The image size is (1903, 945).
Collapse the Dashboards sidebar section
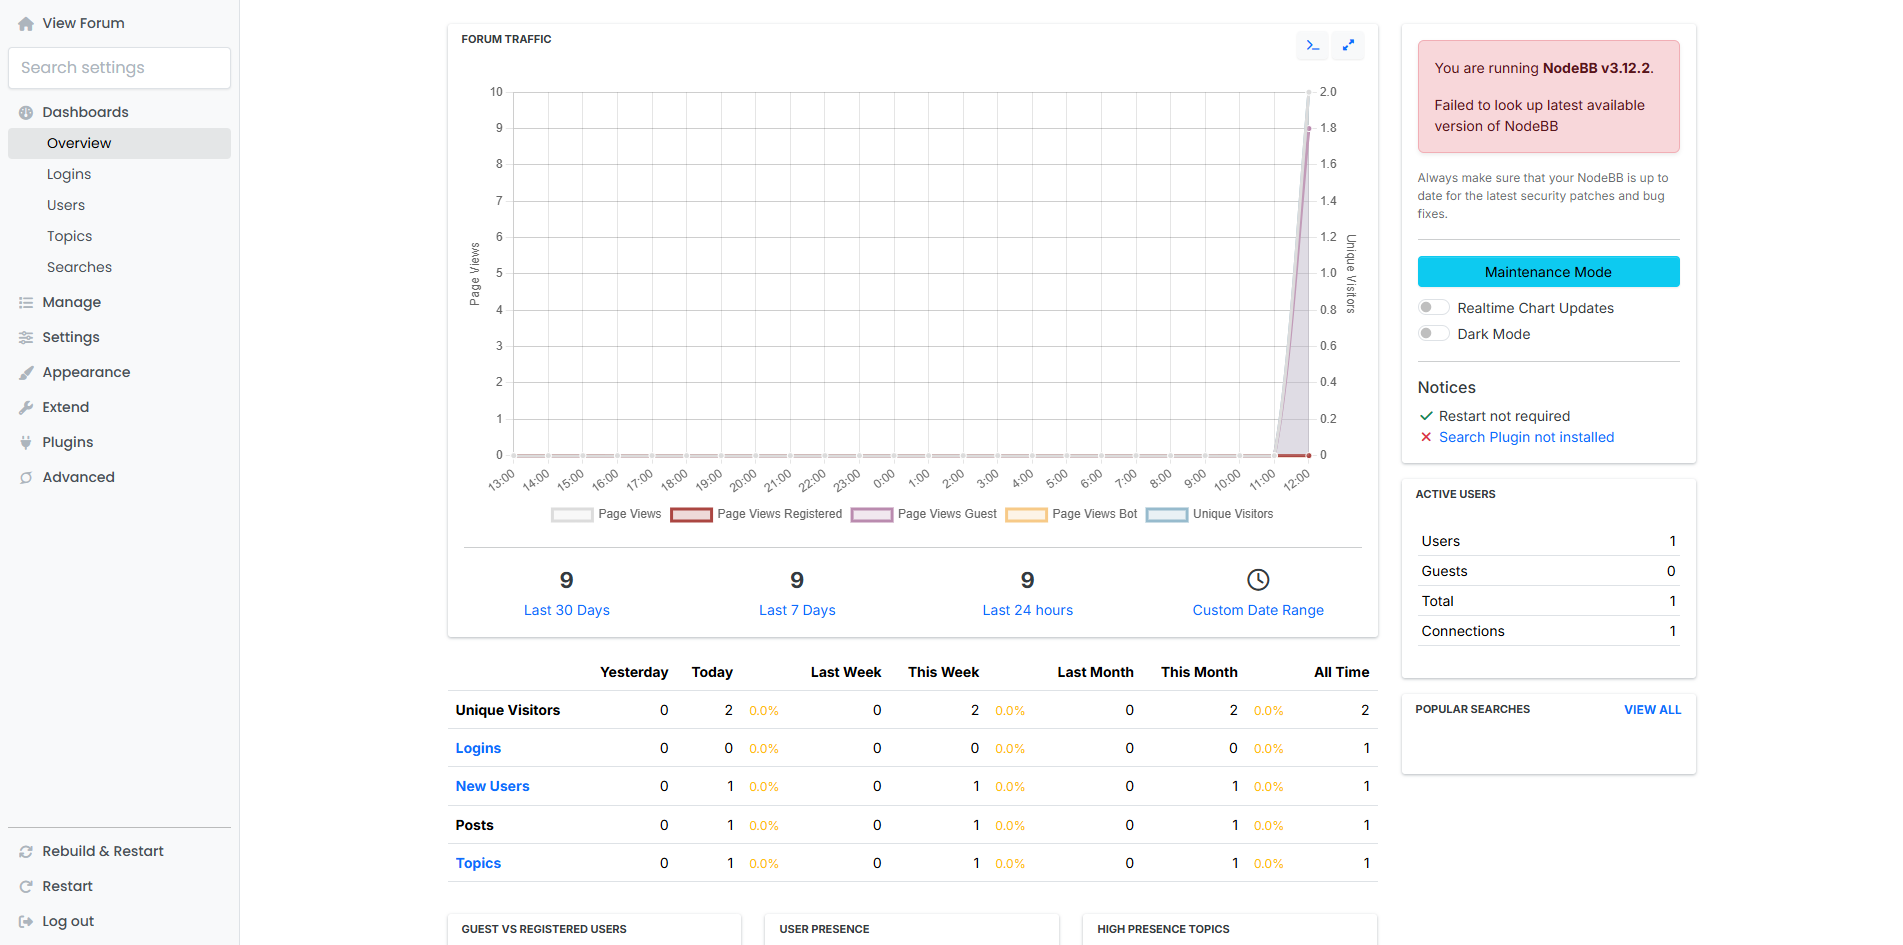click(x=119, y=112)
